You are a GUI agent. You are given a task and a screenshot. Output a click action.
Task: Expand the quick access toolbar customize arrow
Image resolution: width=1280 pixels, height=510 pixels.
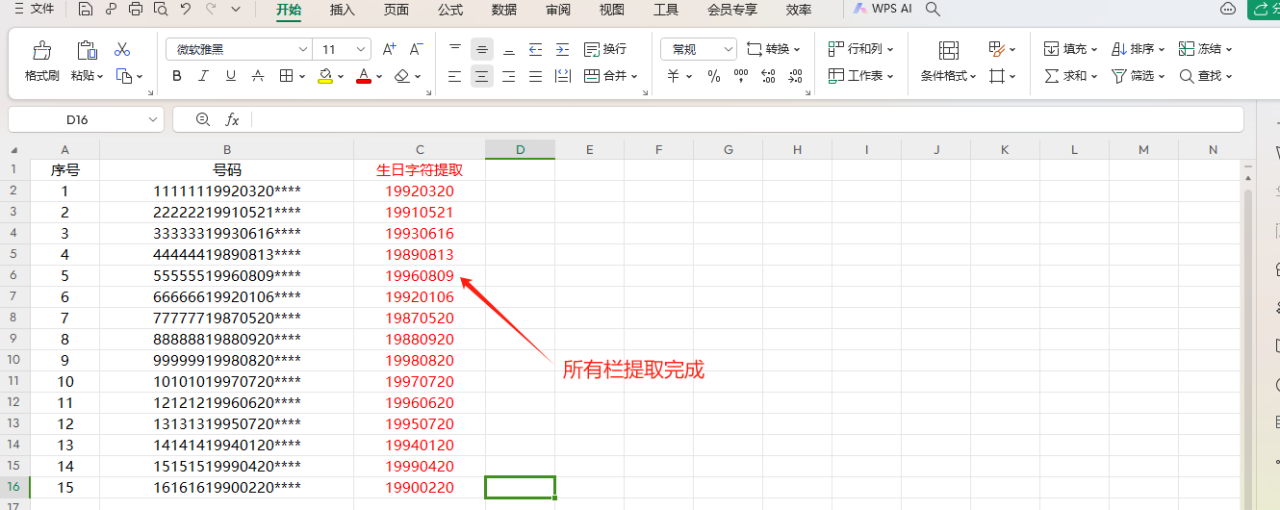click(x=236, y=9)
